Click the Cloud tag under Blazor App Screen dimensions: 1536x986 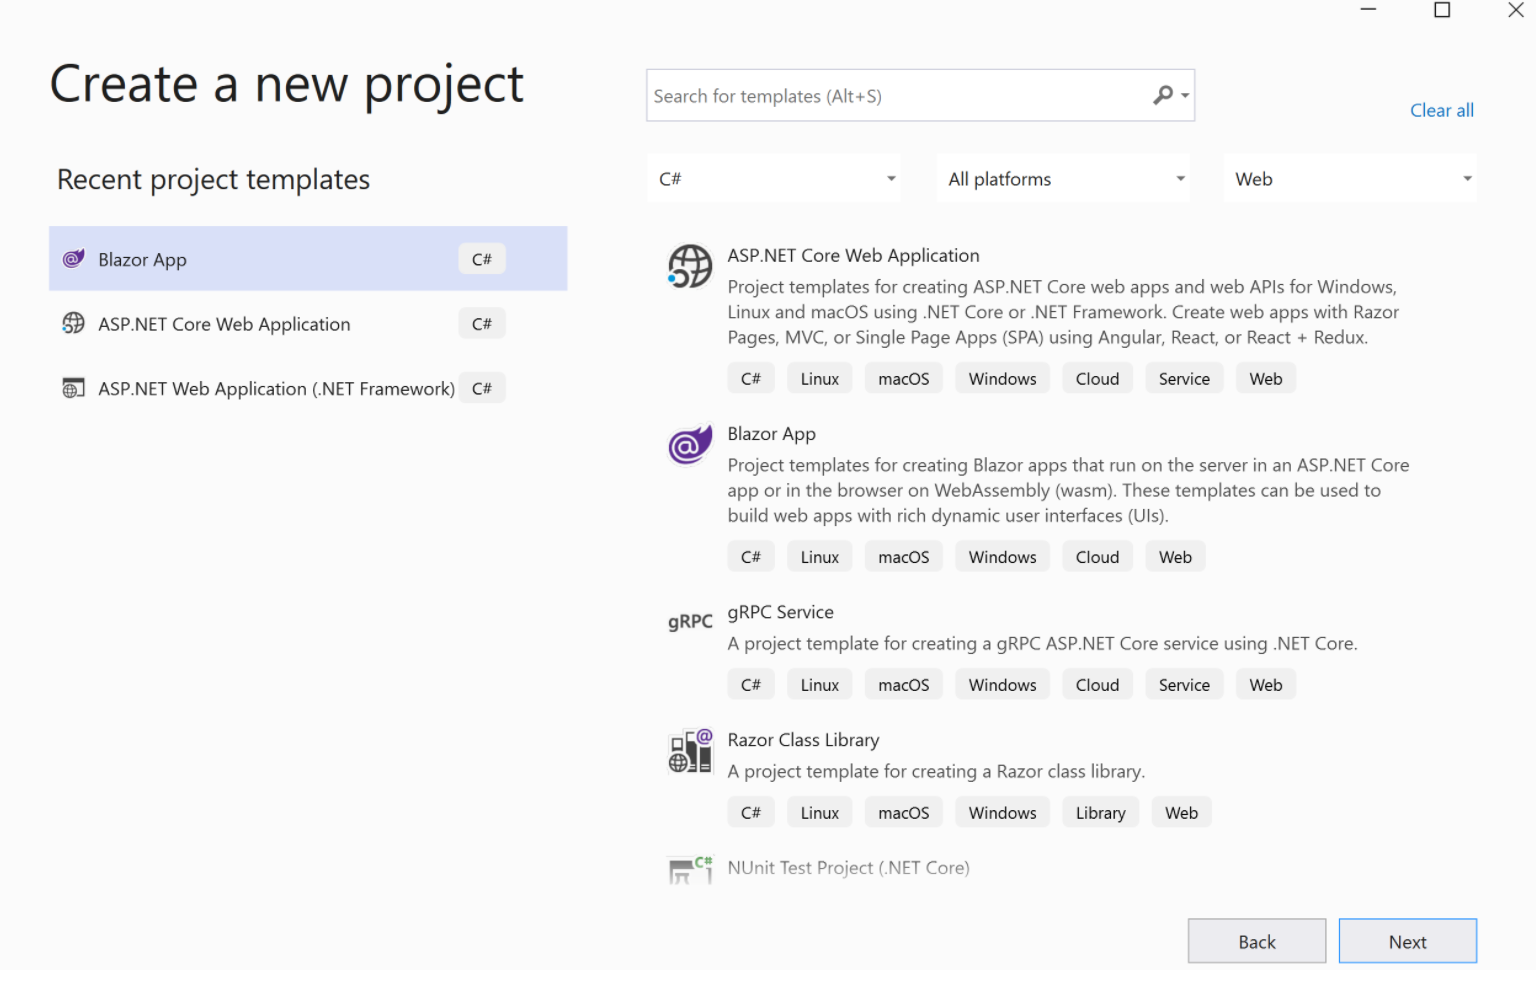1097,556
